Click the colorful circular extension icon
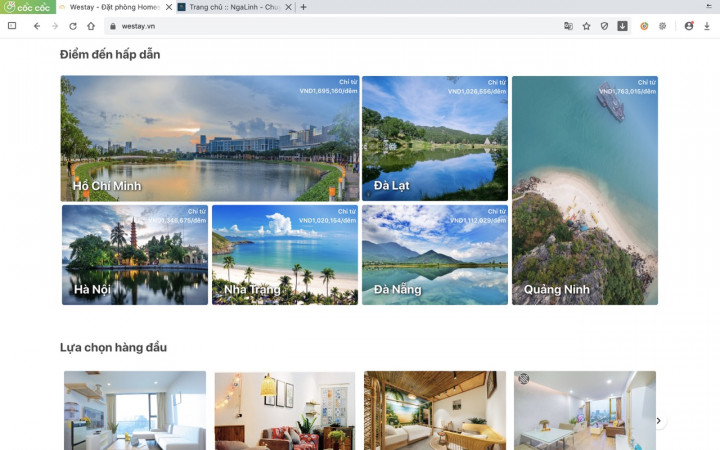Screen dimensions: 720x450 click(644, 26)
